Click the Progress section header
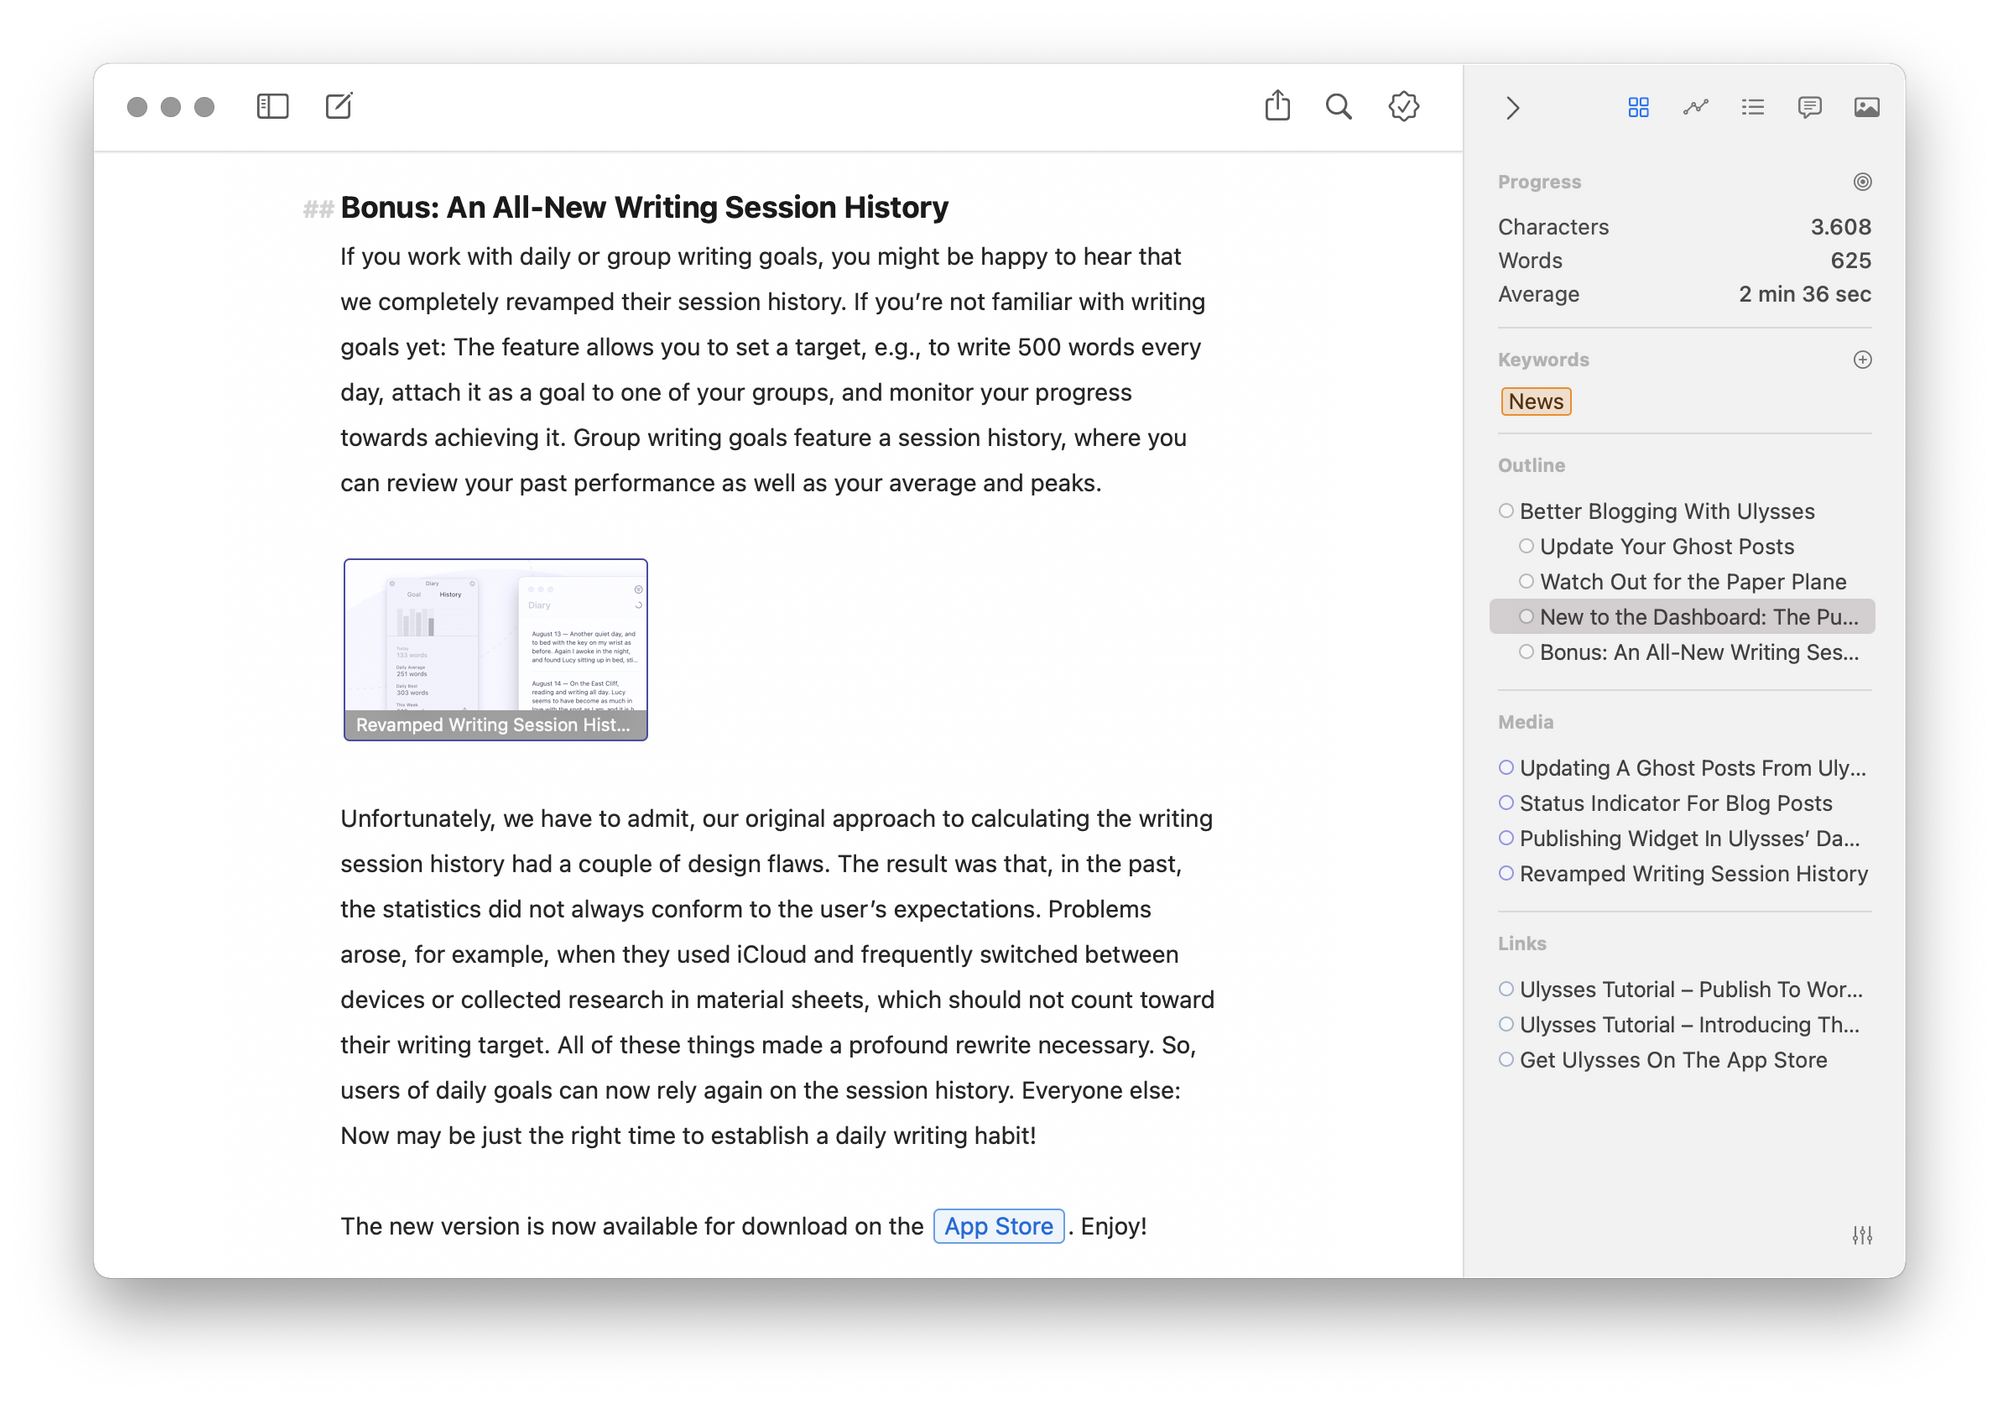The image size is (2000, 1403). [x=1539, y=182]
